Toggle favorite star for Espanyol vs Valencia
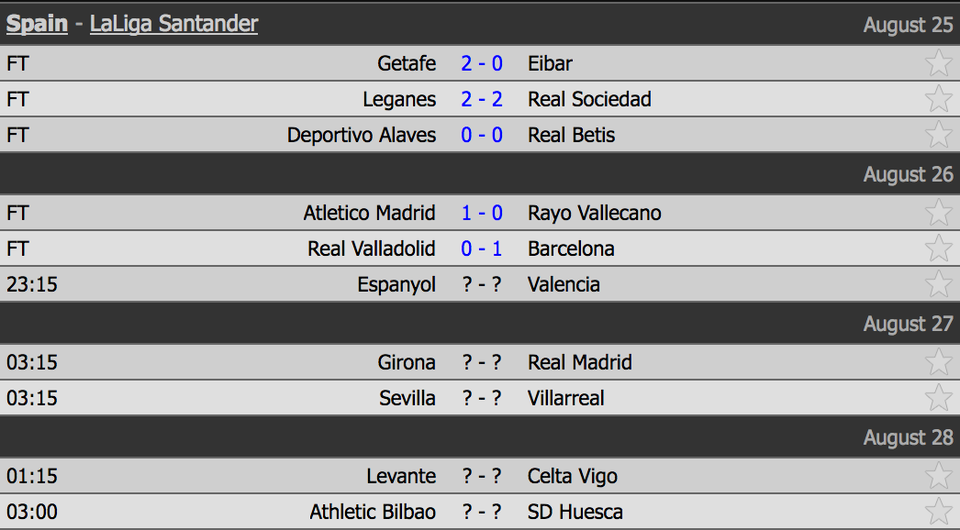This screenshot has height=530, width=960. click(938, 284)
